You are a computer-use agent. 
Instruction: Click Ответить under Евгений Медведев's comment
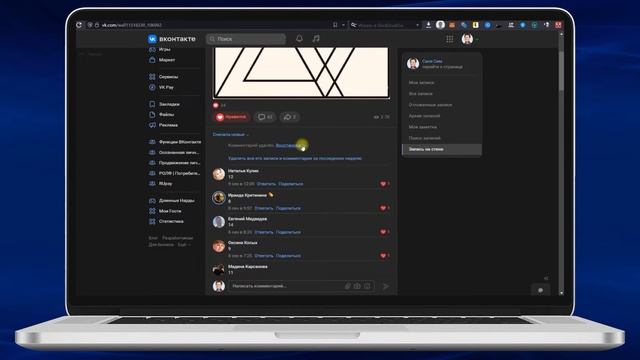tap(264, 232)
